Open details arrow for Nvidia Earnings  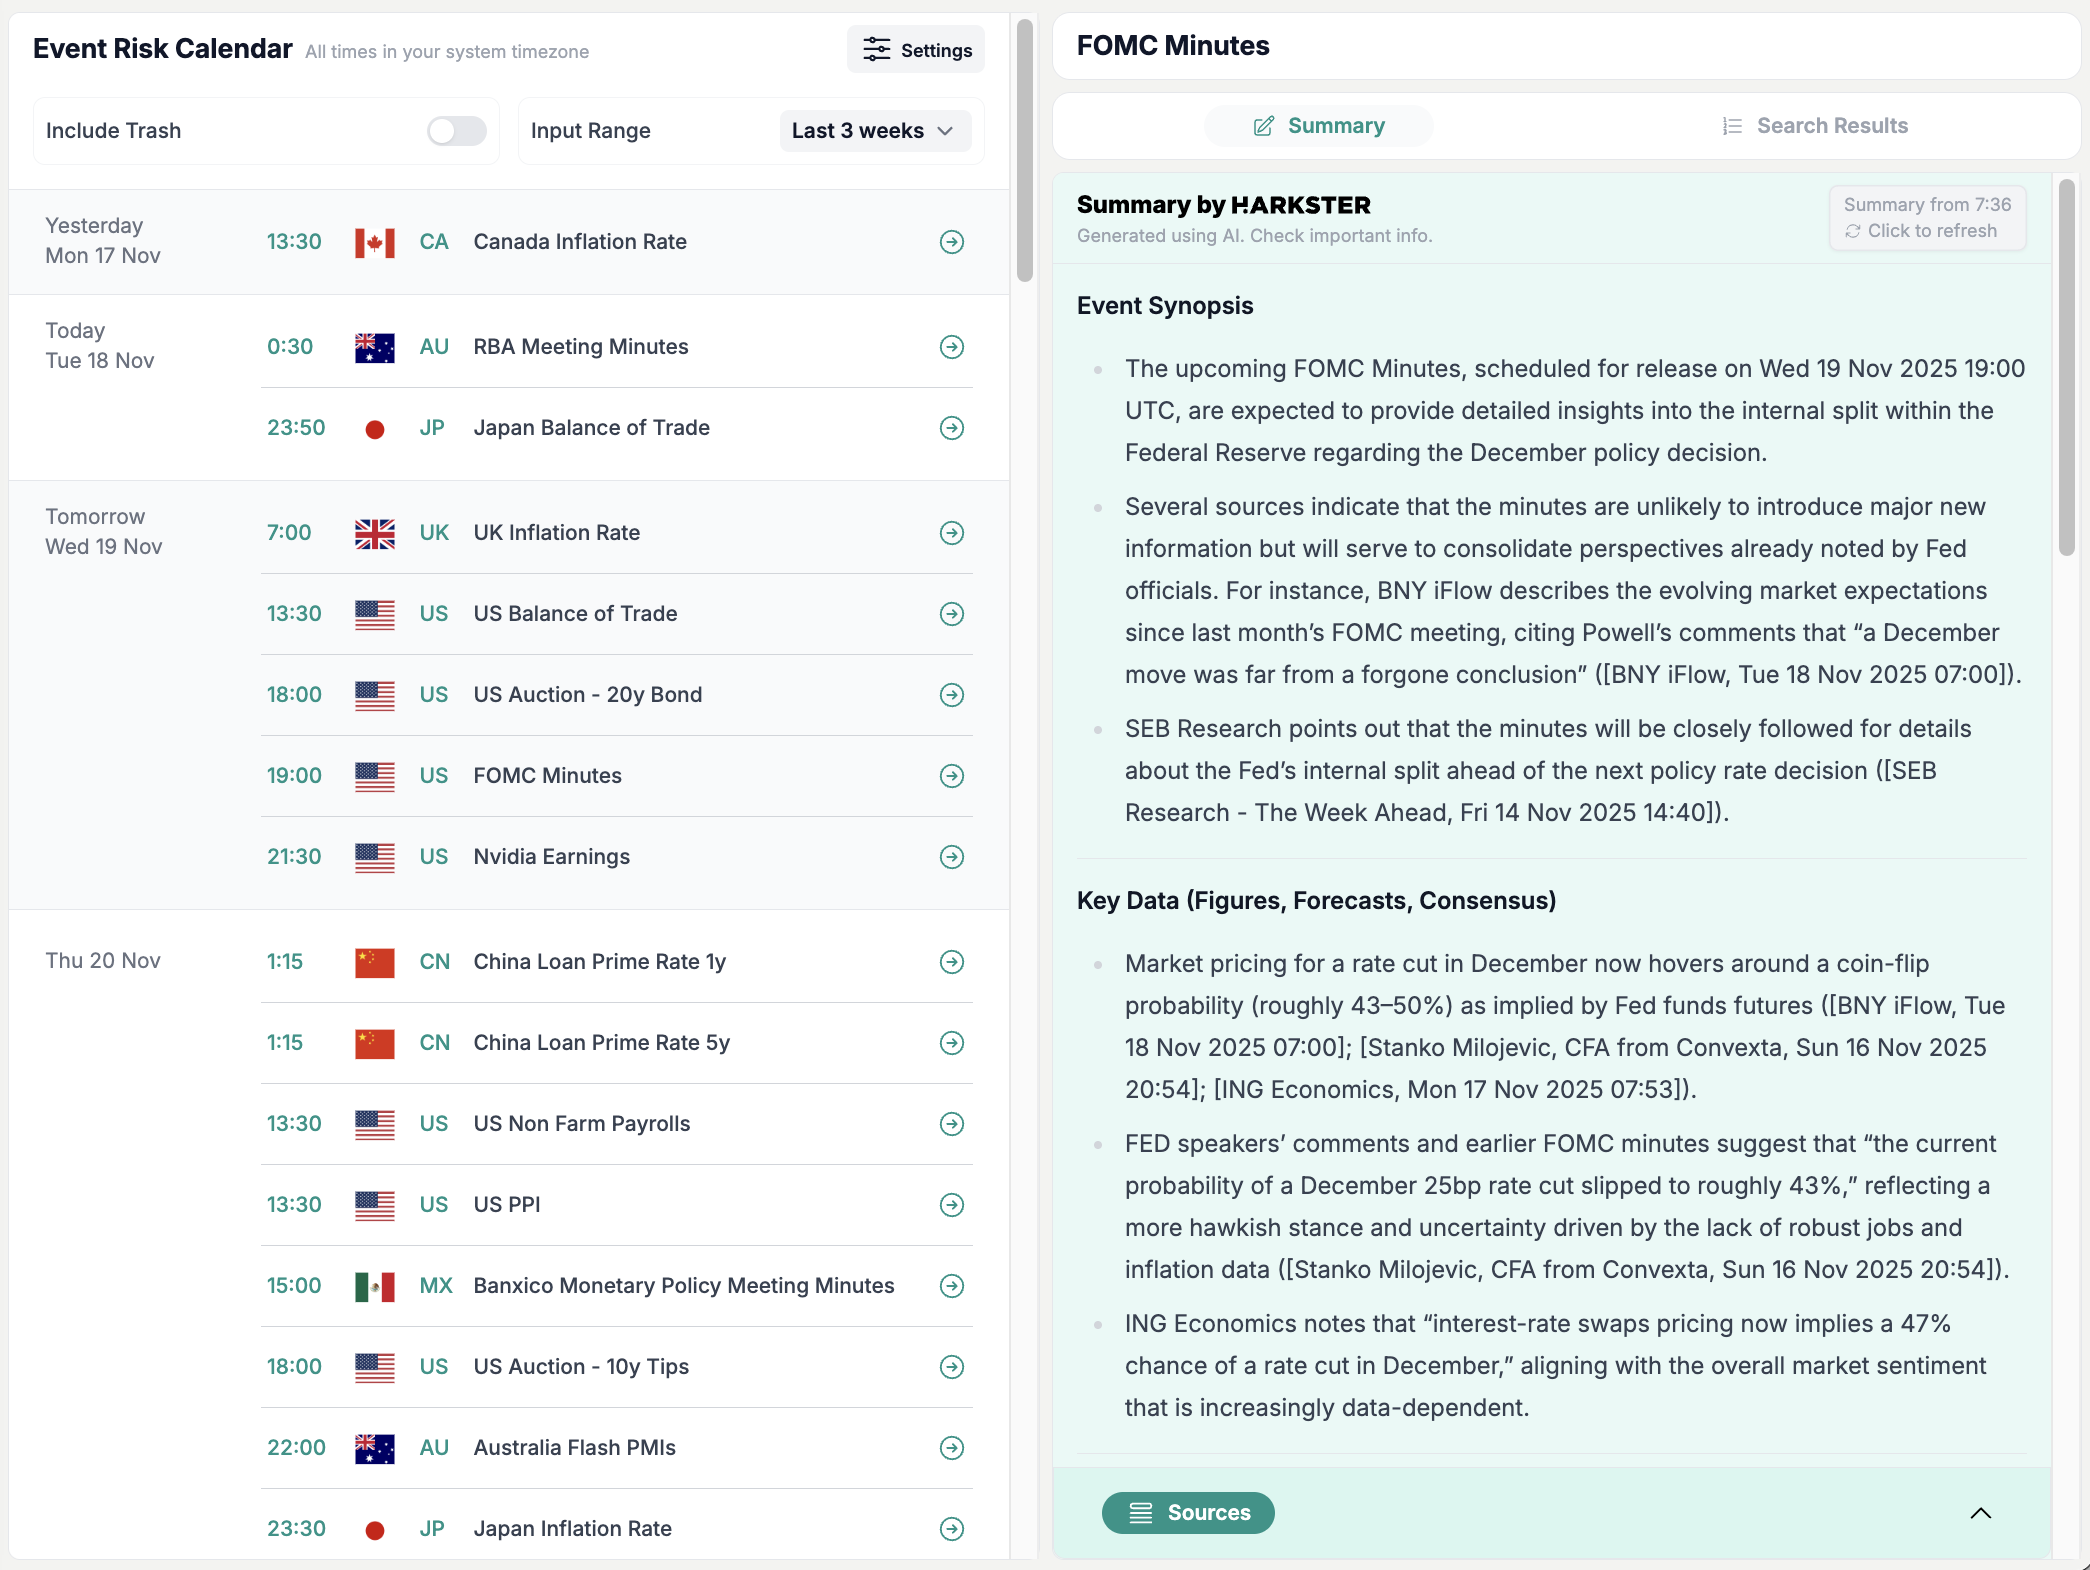coord(951,857)
